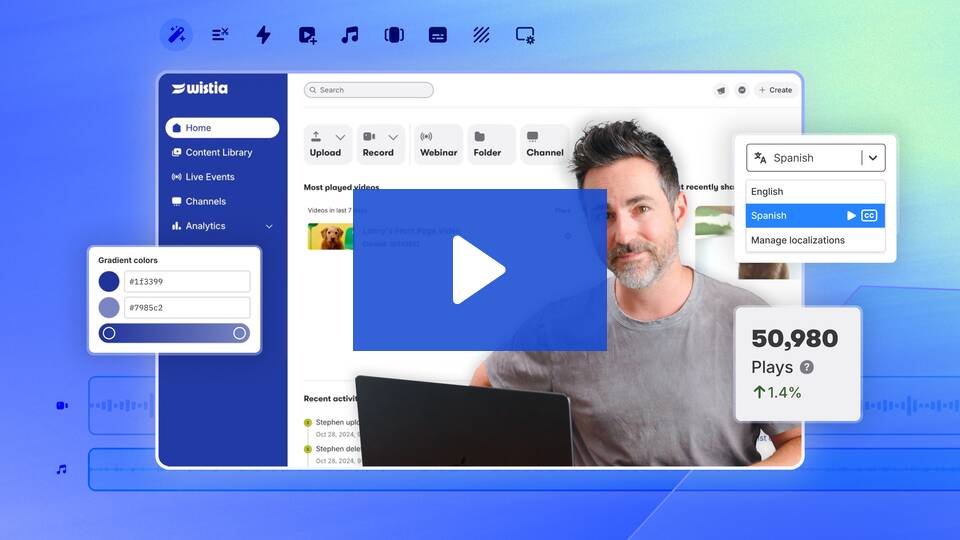Click the Webinar button
The image size is (960, 540).
tap(438, 144)
